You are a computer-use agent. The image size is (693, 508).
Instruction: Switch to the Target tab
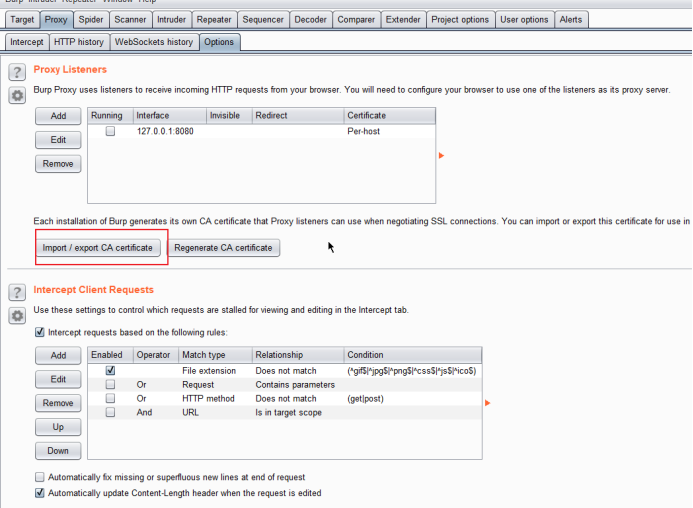22,20
